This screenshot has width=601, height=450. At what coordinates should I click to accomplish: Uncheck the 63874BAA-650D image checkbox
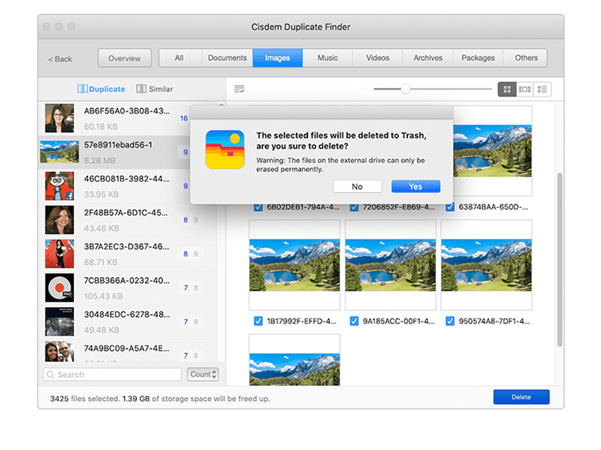pyautogui.click(x=450, y=207)
